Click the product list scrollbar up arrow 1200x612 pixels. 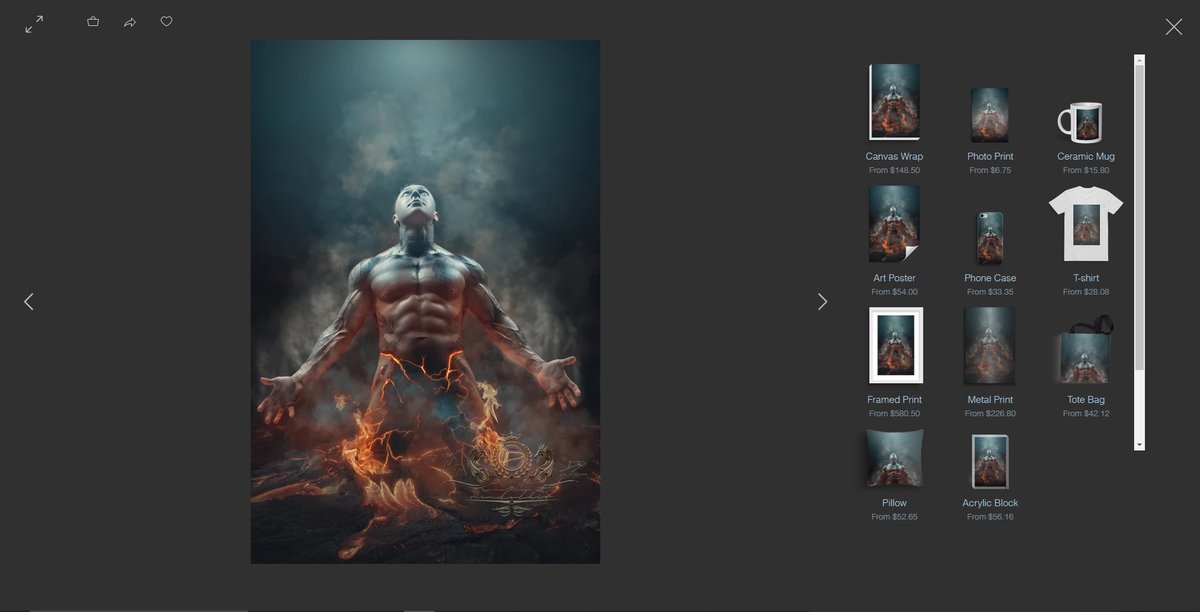coord(1139,60)
